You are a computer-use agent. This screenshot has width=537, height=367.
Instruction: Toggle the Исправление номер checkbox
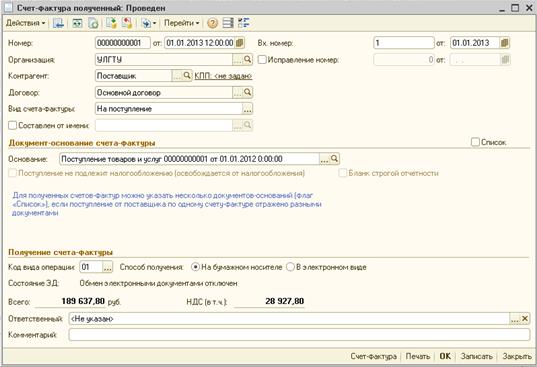tap(262, 60)
